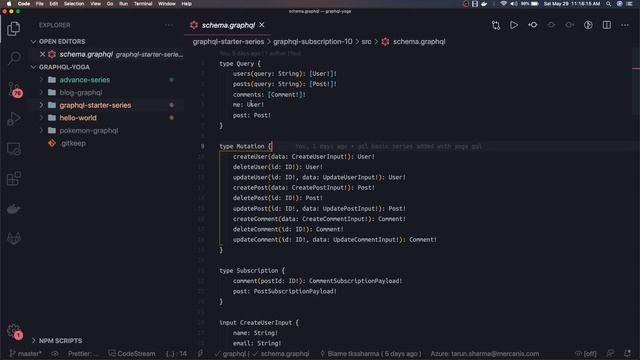Image resolution: width=640 pixels, height=360 pixels.
Task: Expand the pokemon-graphql folder
Action: click(41, 131)
